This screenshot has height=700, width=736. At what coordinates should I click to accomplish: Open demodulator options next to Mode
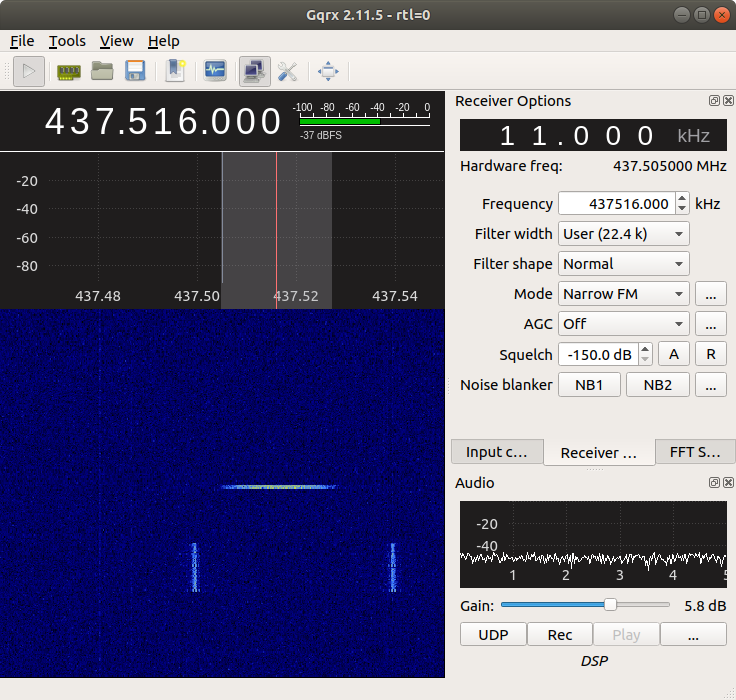(x=711, y=294)
